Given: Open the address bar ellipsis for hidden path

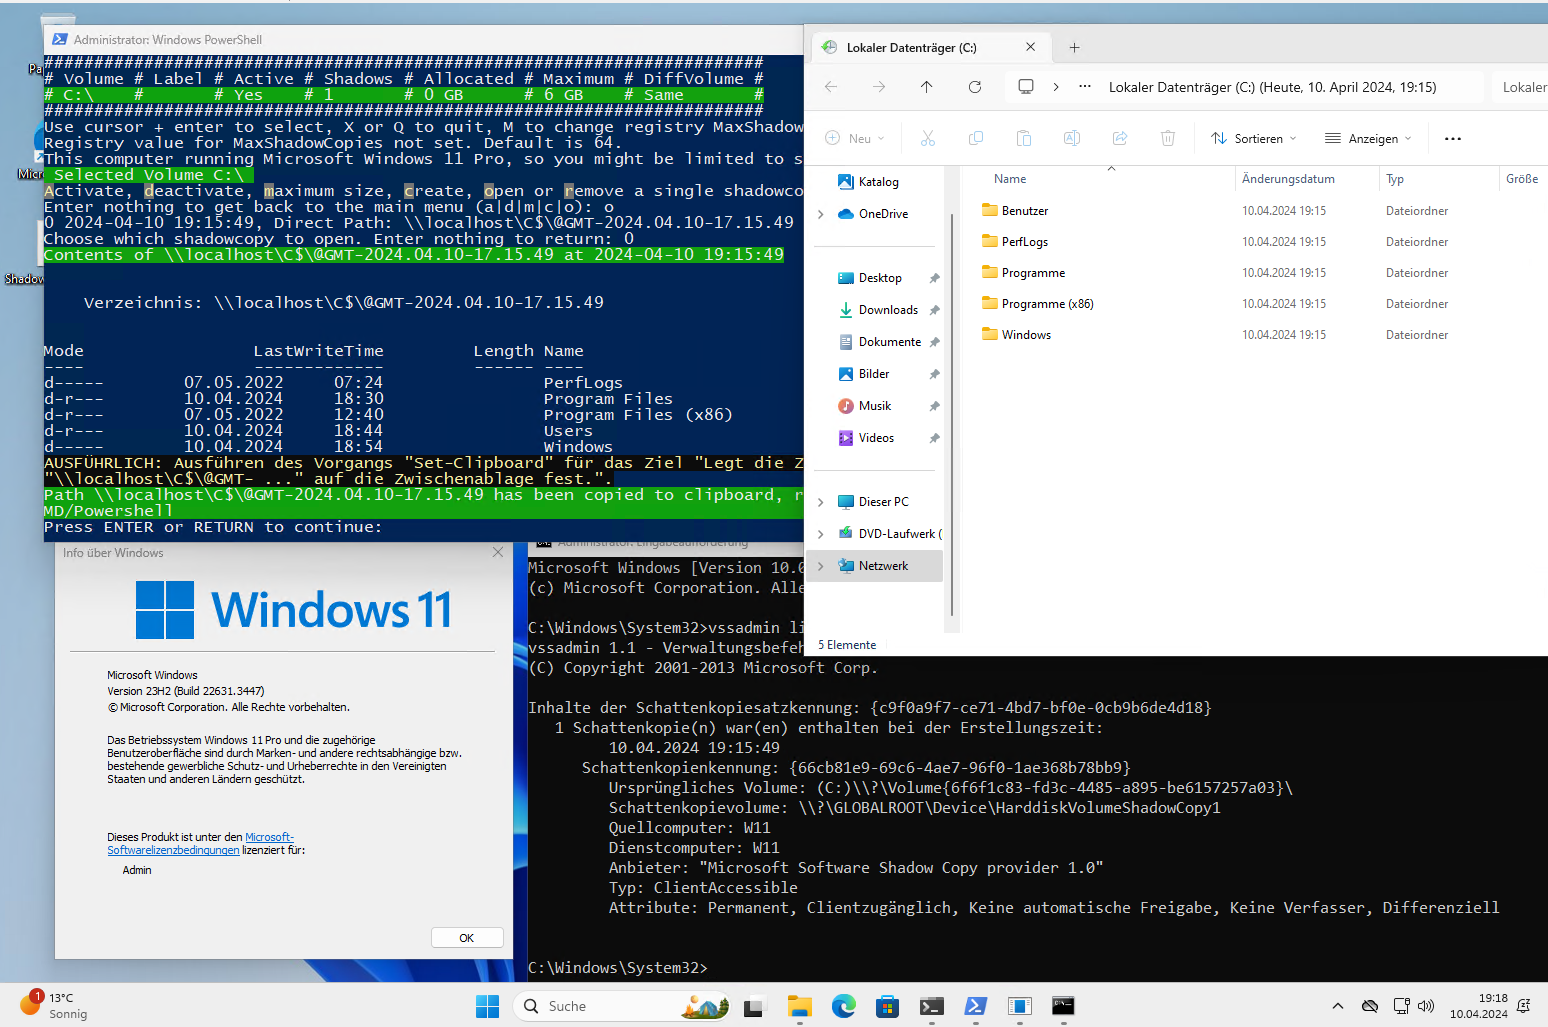Looking at the screenshot, I should tap(1085, 87).
